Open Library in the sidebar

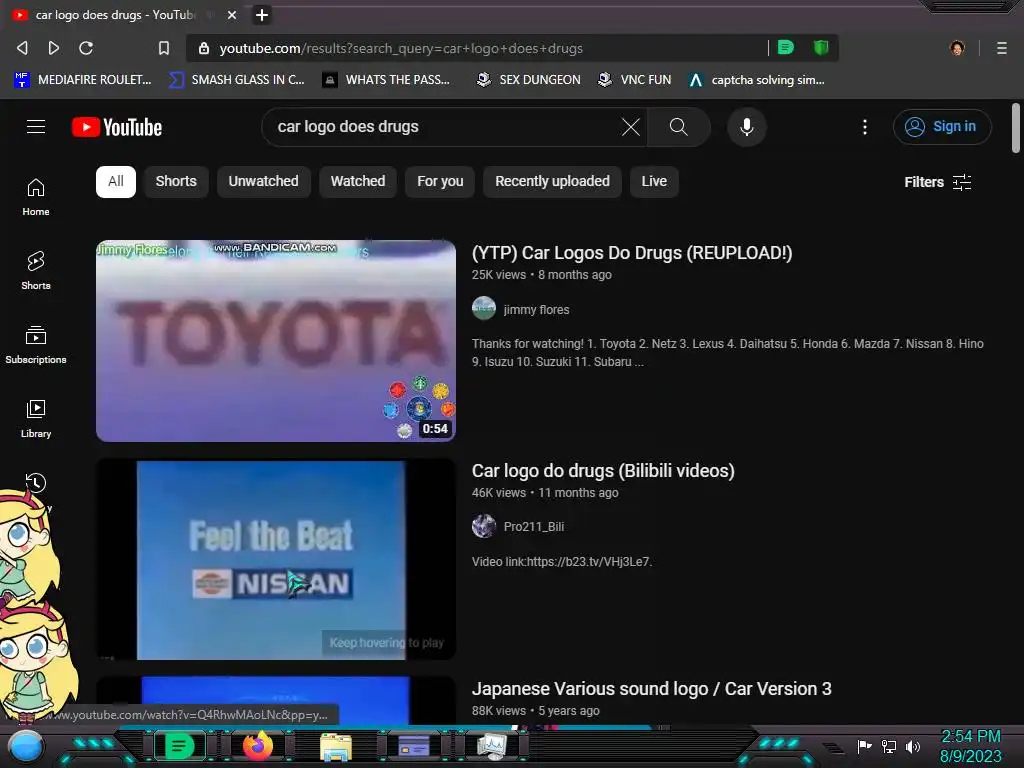pos(36,419)
